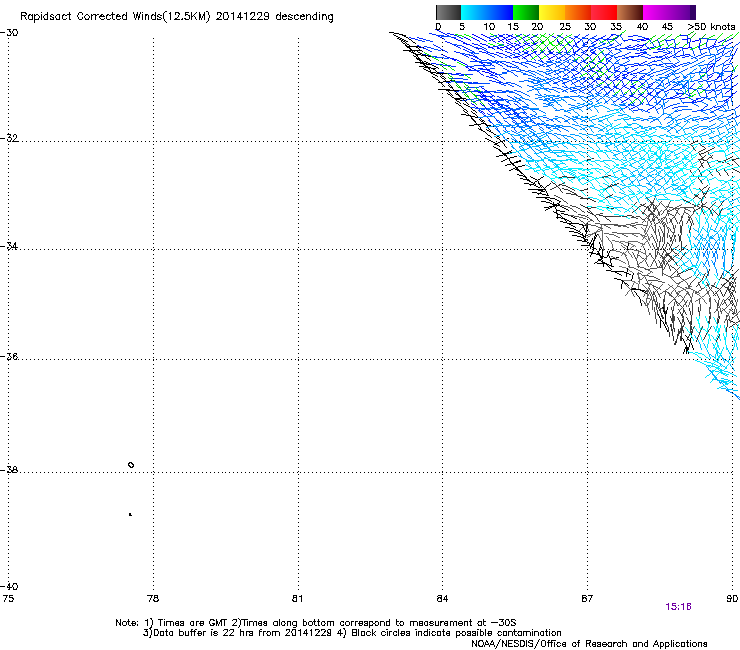Click the tiny island dot below the circle

click(x=130, y=514)
